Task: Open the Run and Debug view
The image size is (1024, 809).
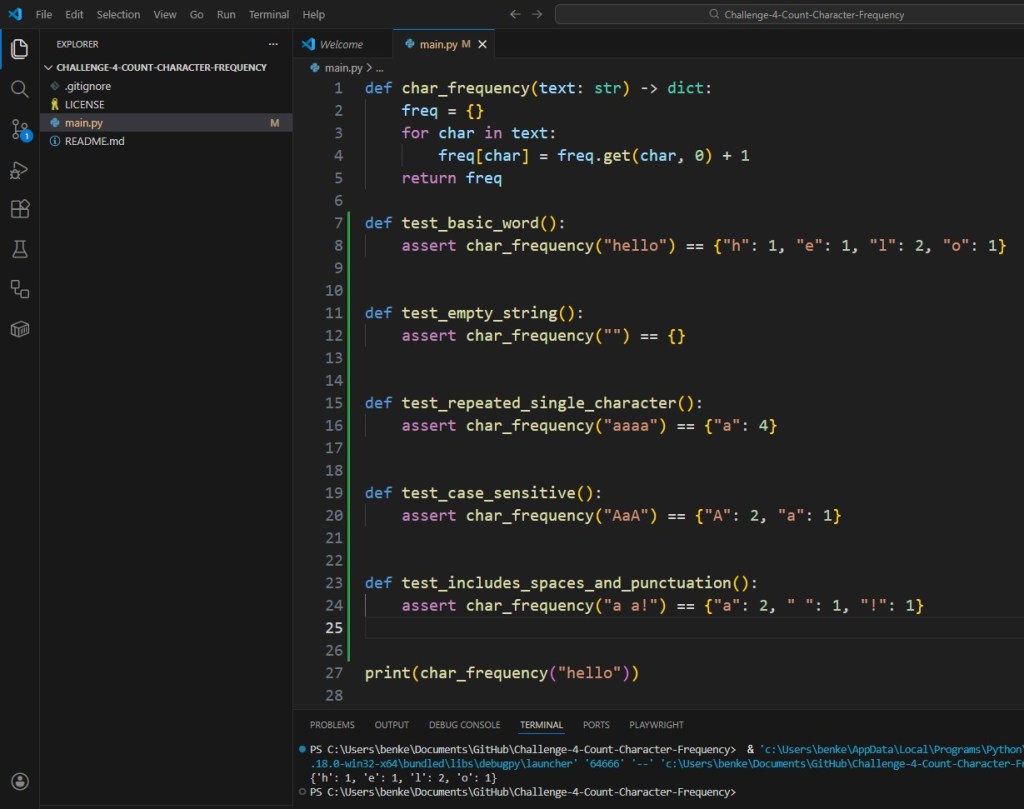Action: [x=19, y=170]
